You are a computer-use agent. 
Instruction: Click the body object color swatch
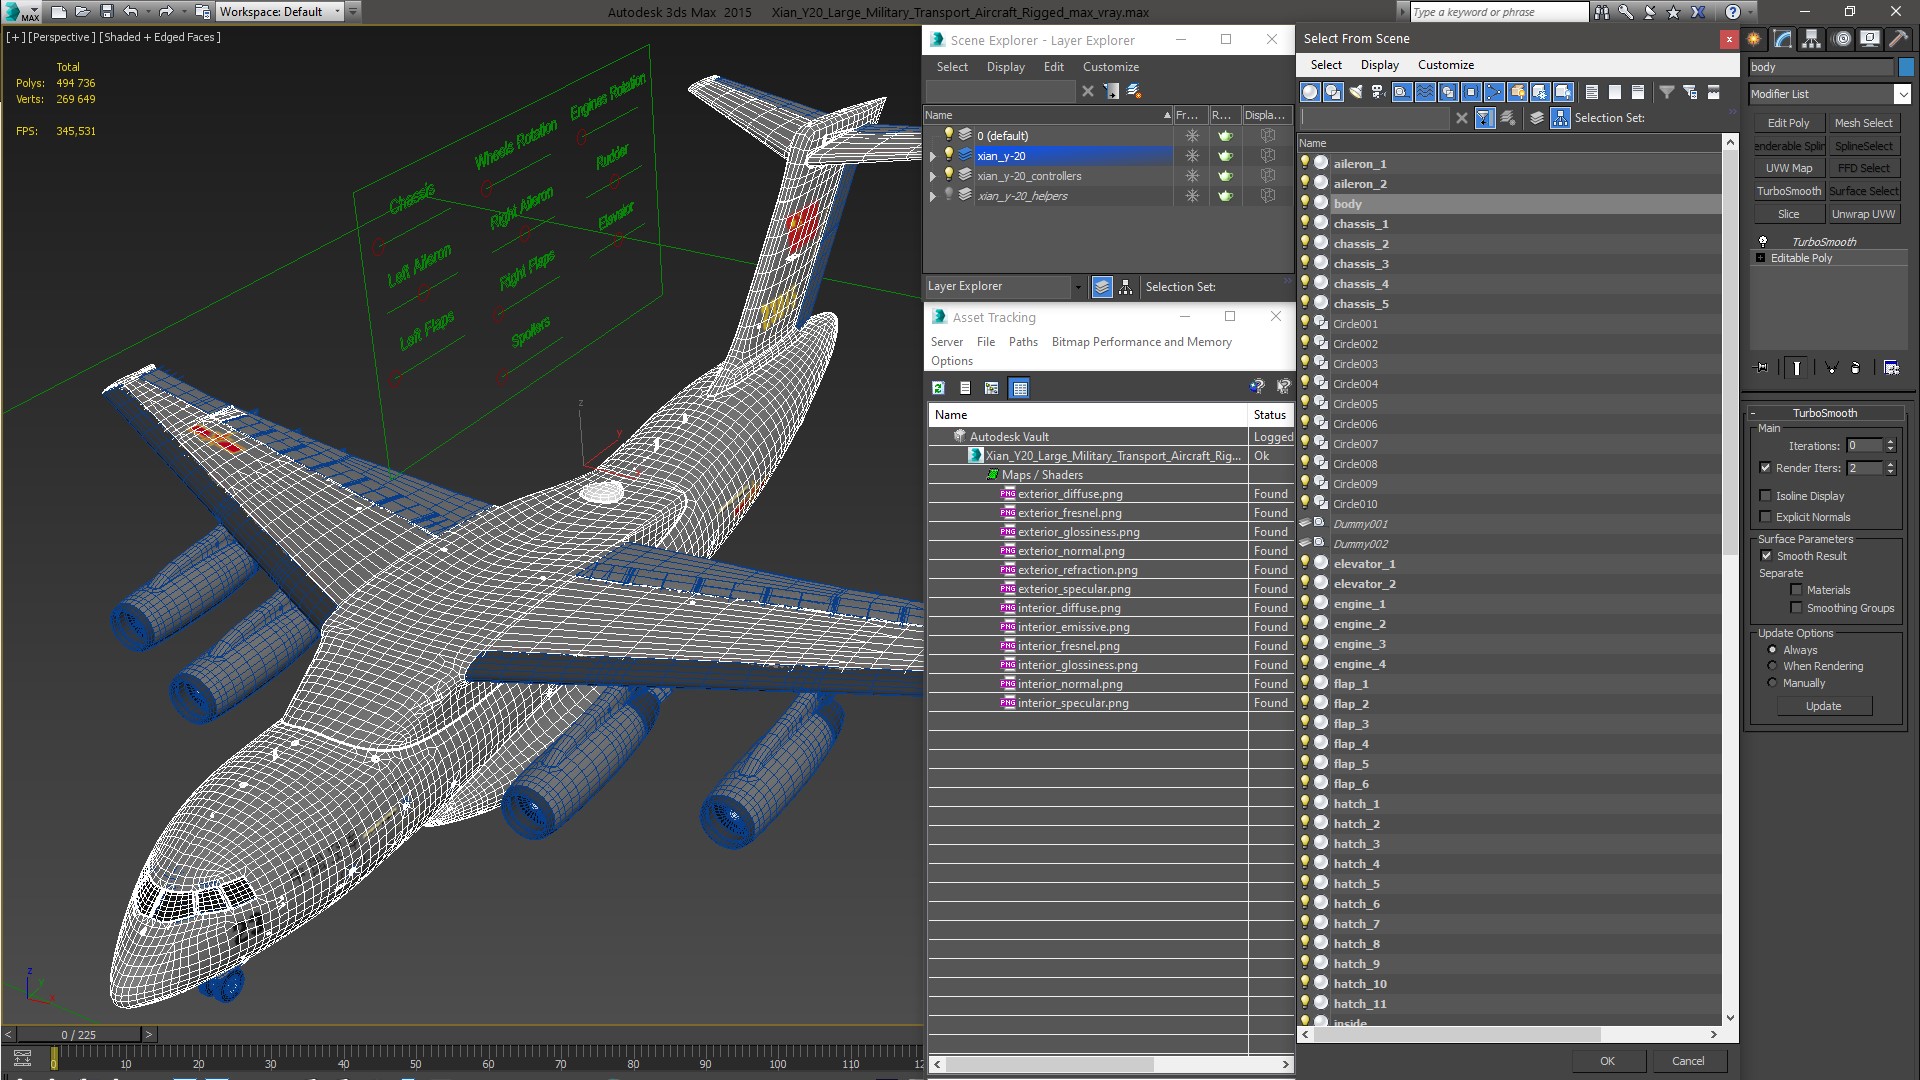pos(1906,67)
